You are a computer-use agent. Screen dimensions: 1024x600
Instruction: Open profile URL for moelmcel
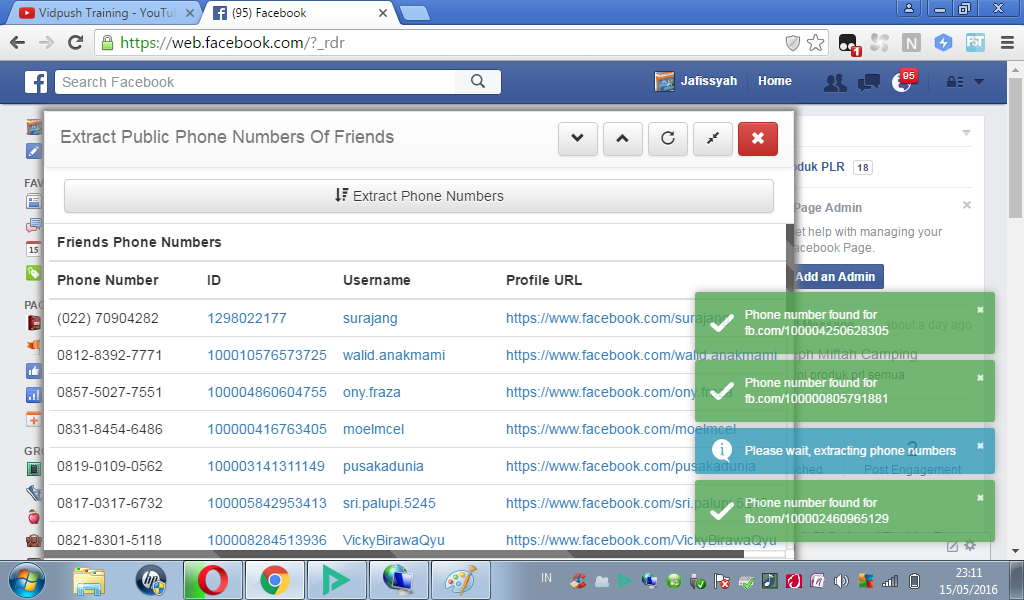point(621,429)
